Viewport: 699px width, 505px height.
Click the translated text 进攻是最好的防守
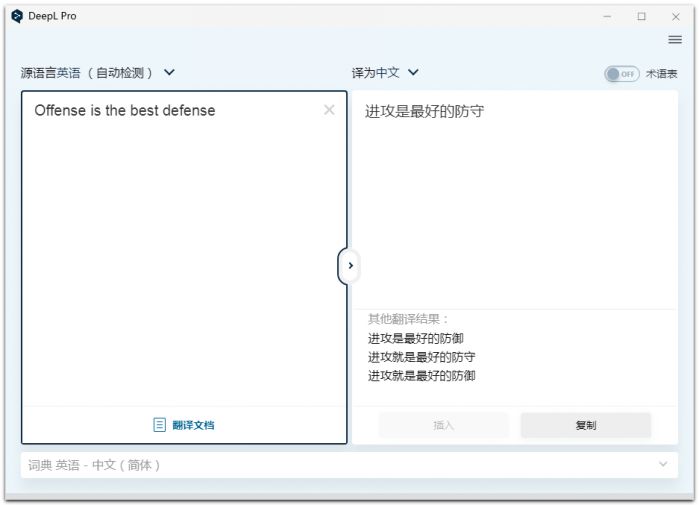424,111
